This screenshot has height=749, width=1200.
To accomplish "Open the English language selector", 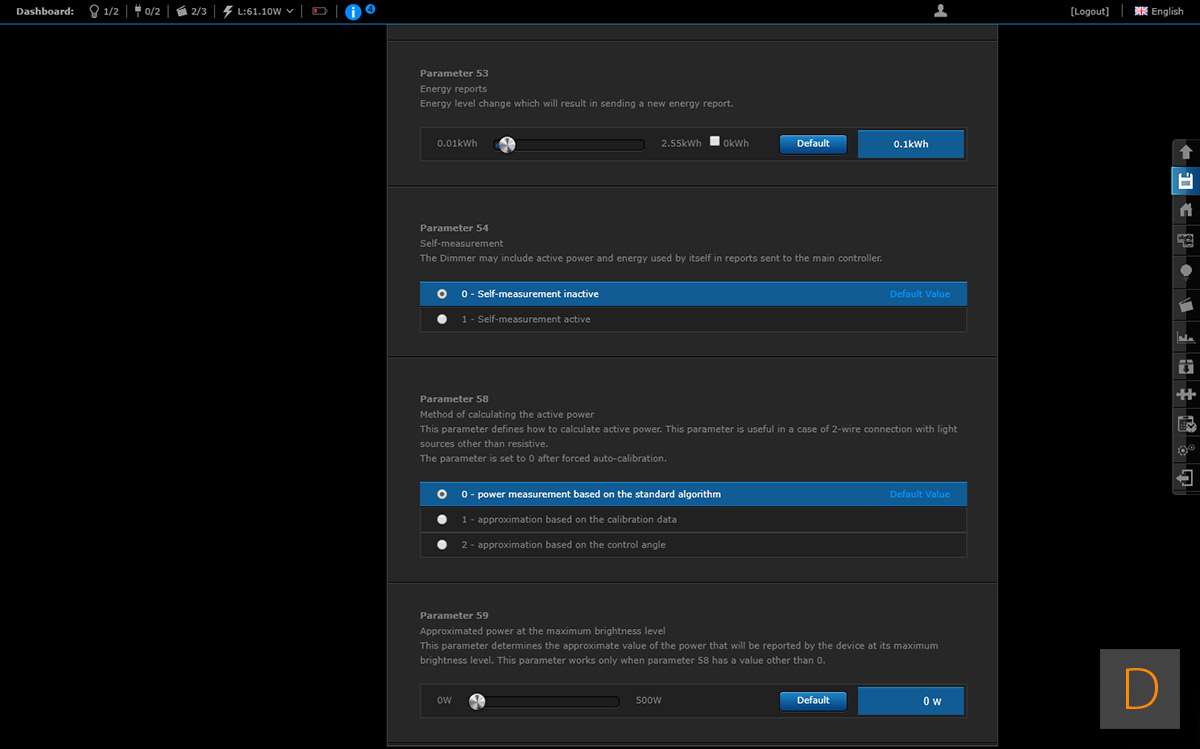I will (1159, 11).
